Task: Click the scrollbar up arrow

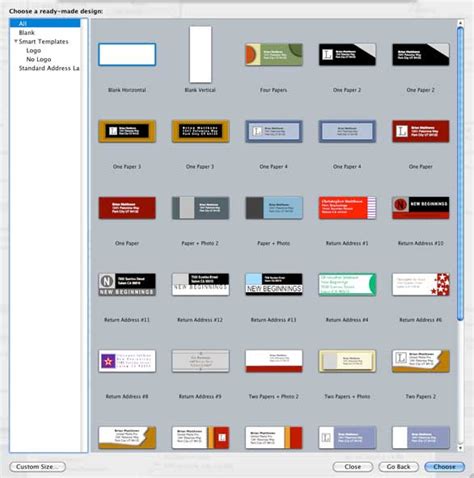Action: 460,23
